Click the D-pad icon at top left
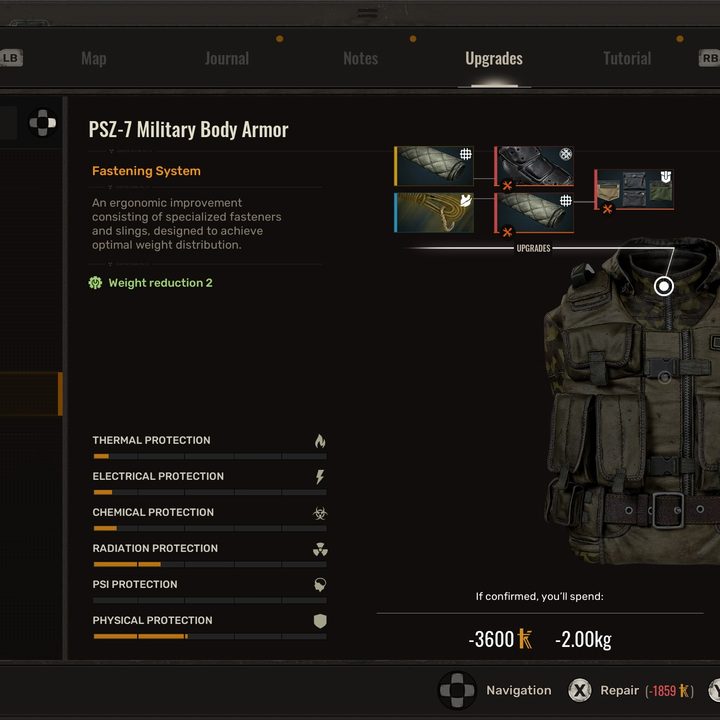This screenshot has height=720, width=720. point(42,123)
